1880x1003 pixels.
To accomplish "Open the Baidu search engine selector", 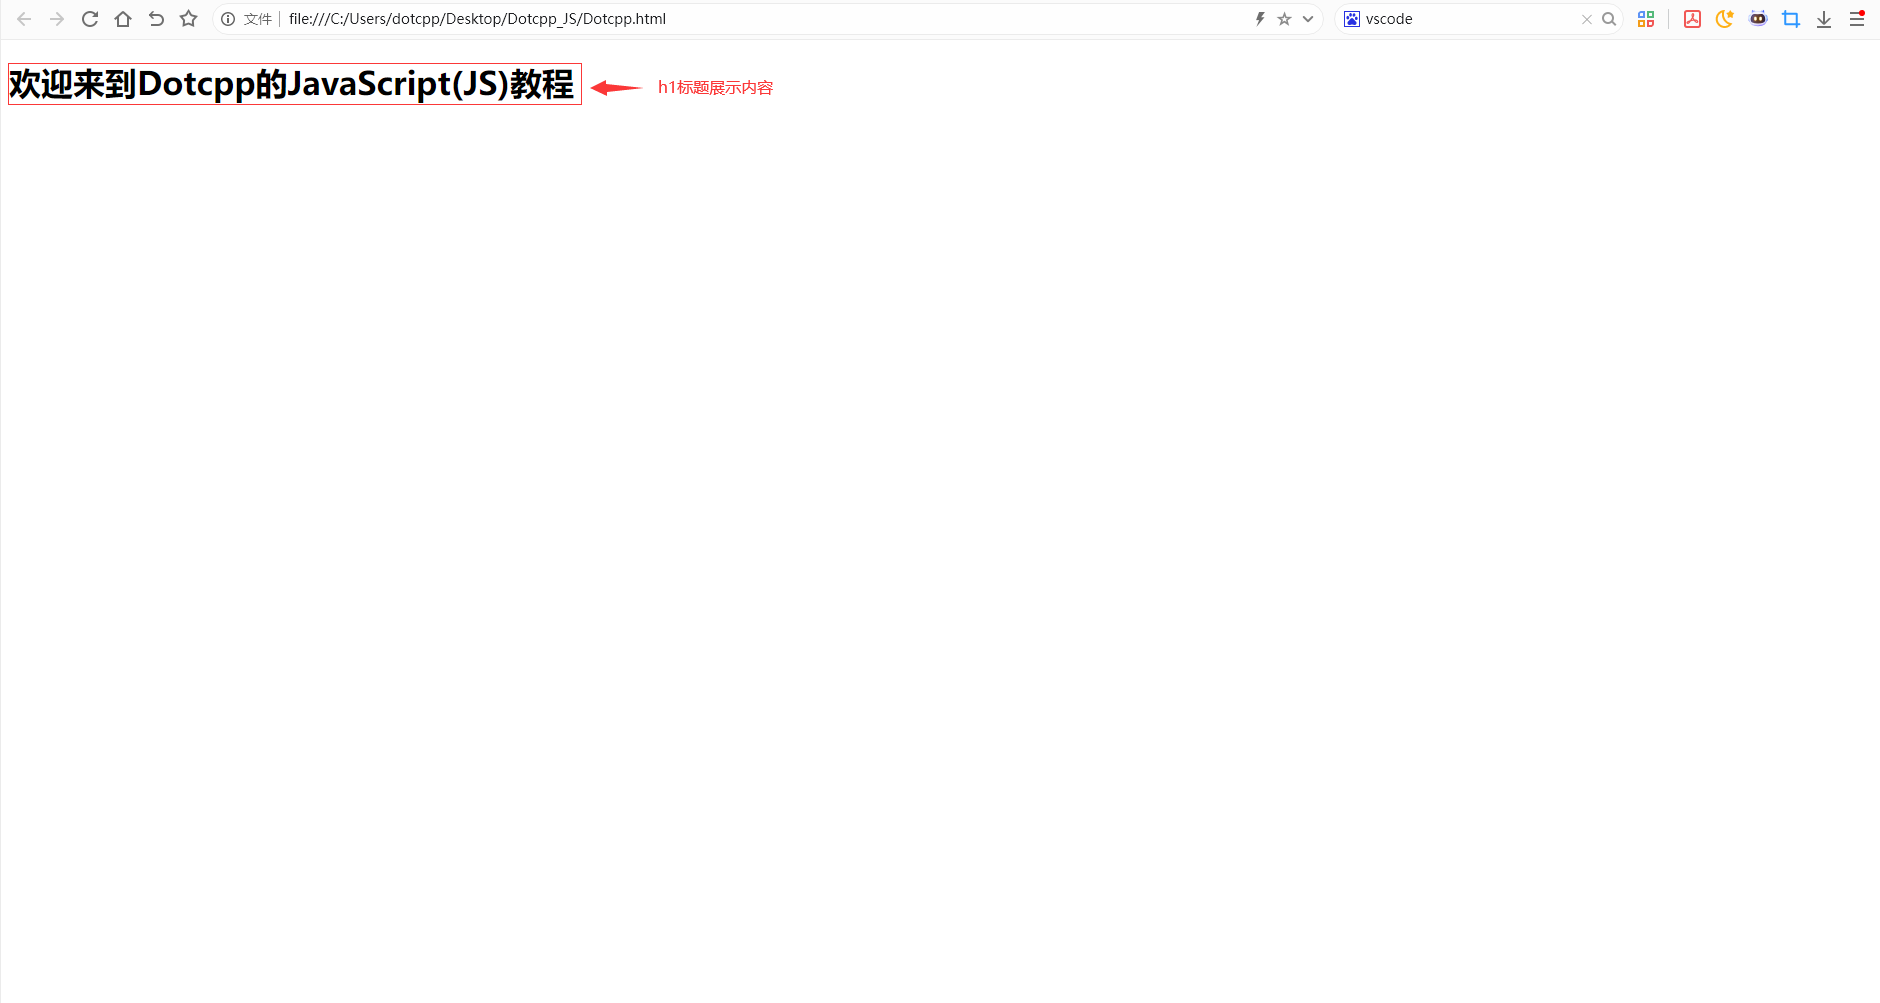I will tap(1352, 19).
